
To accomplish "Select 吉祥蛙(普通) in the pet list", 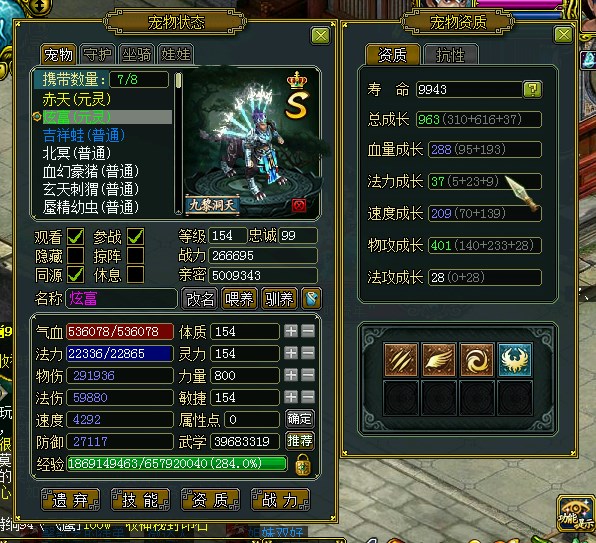I will (x=84, y=135).
